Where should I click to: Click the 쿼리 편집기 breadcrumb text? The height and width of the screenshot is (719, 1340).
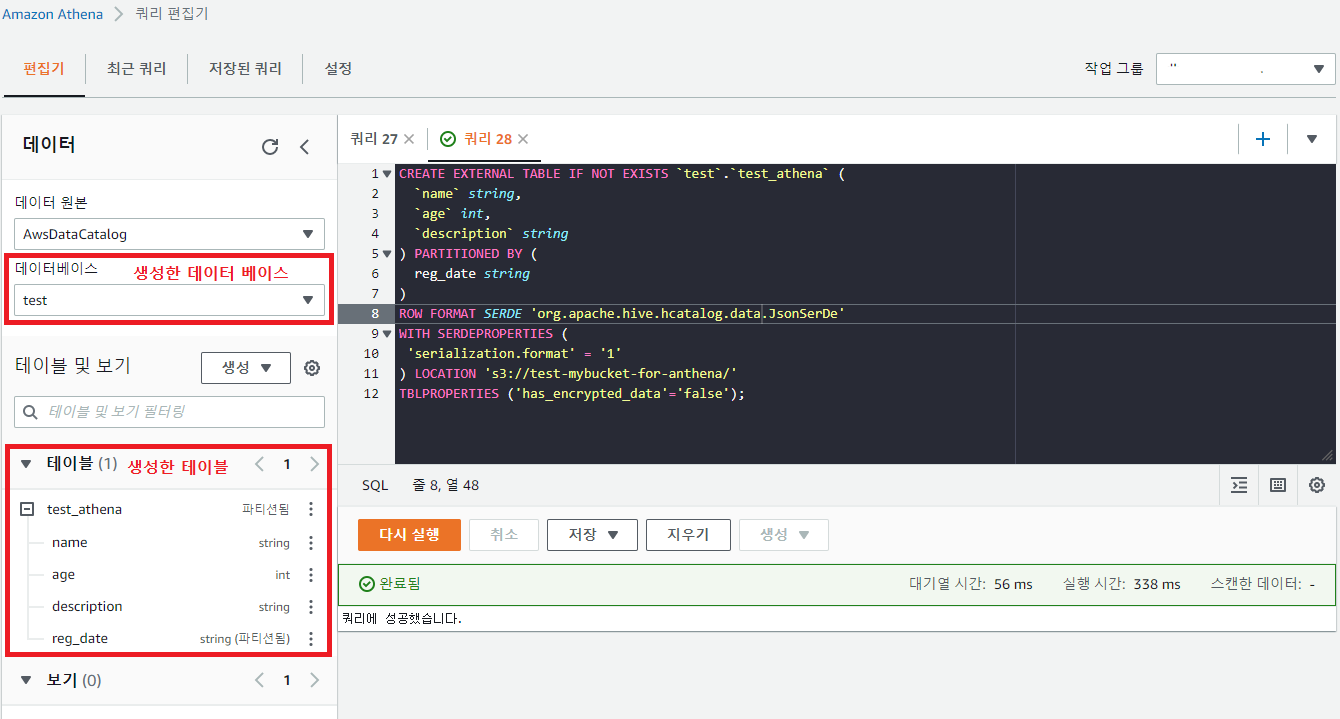coord(172,14)
